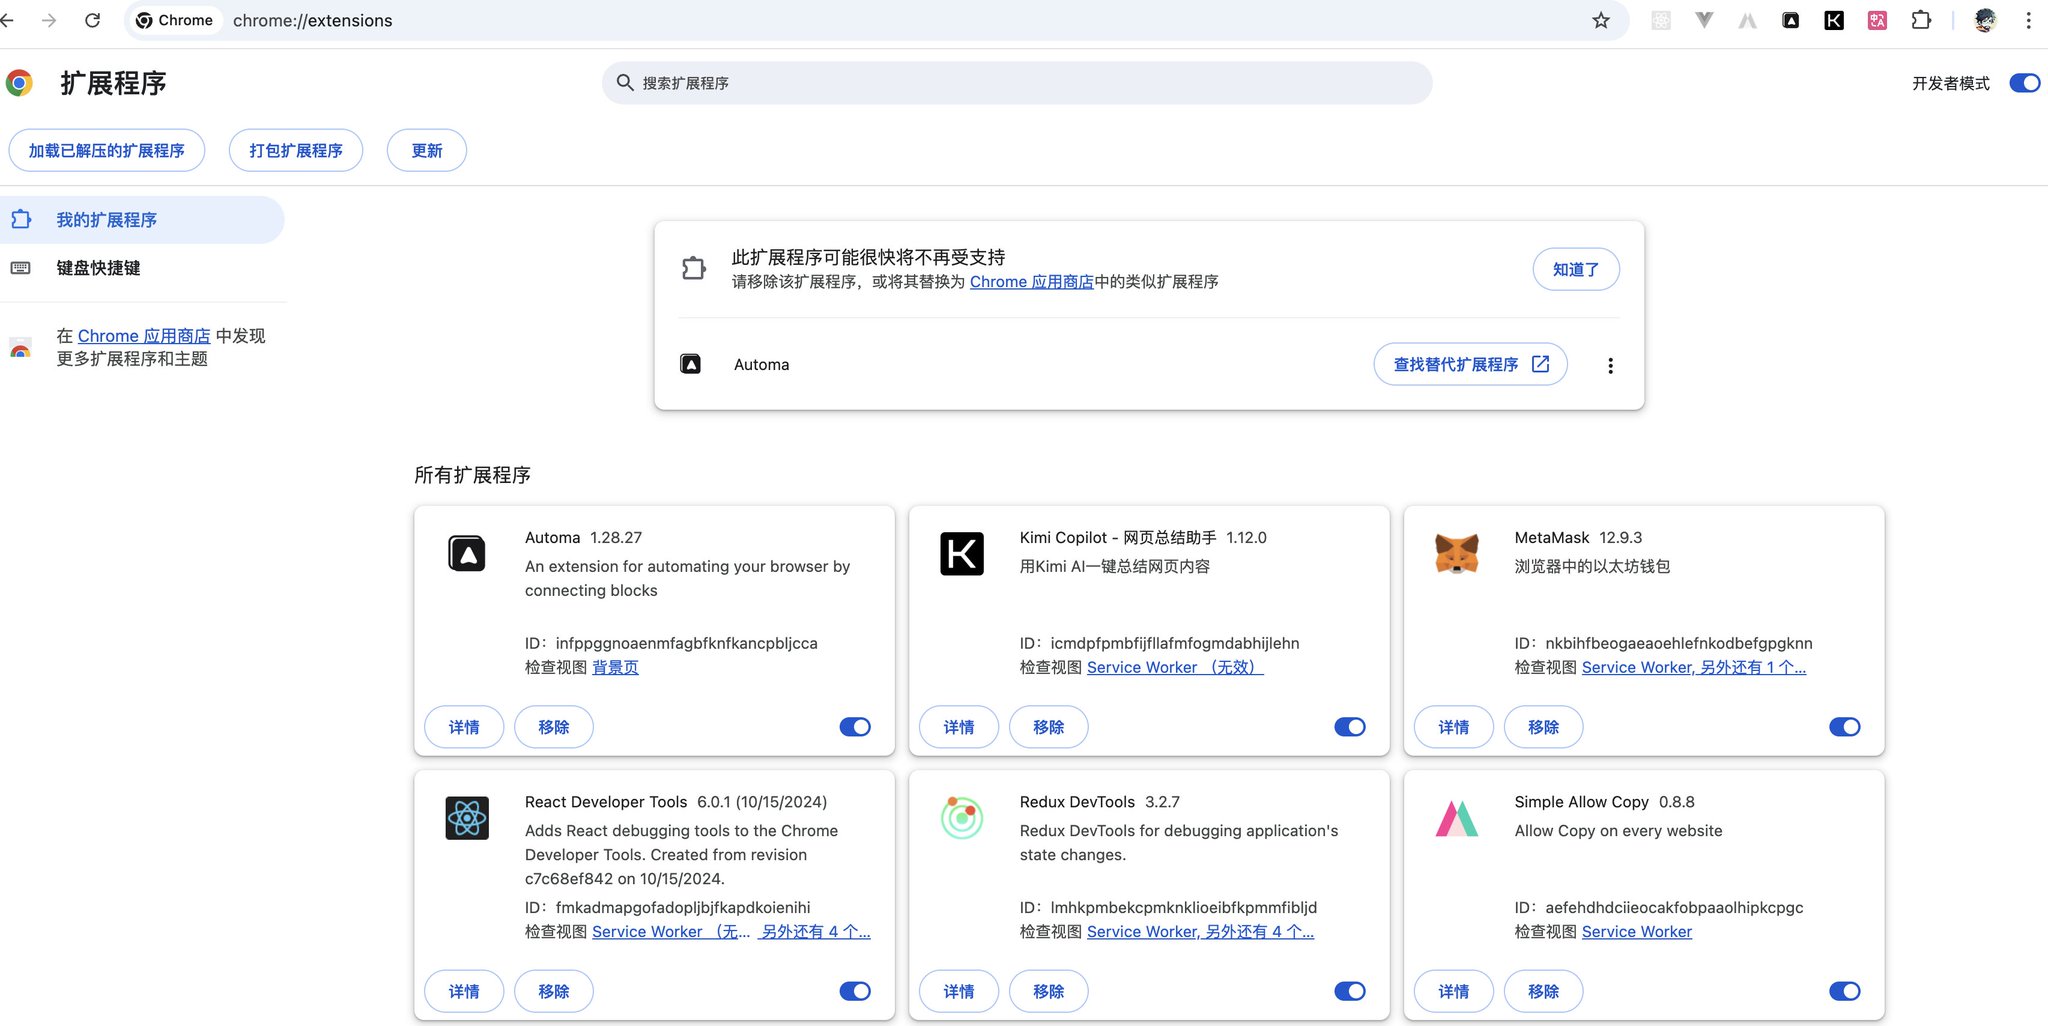Open Kimi Copilot Service Worker（无效）link
Viewport: 2048px width, 1026px height.
(1175, 667)
